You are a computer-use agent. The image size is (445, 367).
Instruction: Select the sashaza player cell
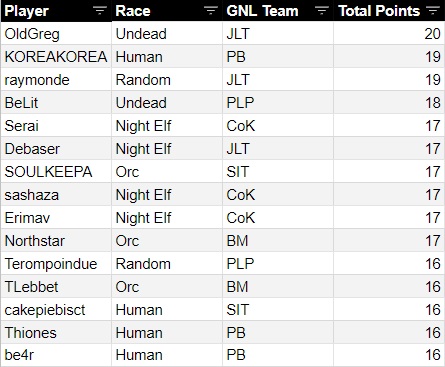click(x=56, y=195)
